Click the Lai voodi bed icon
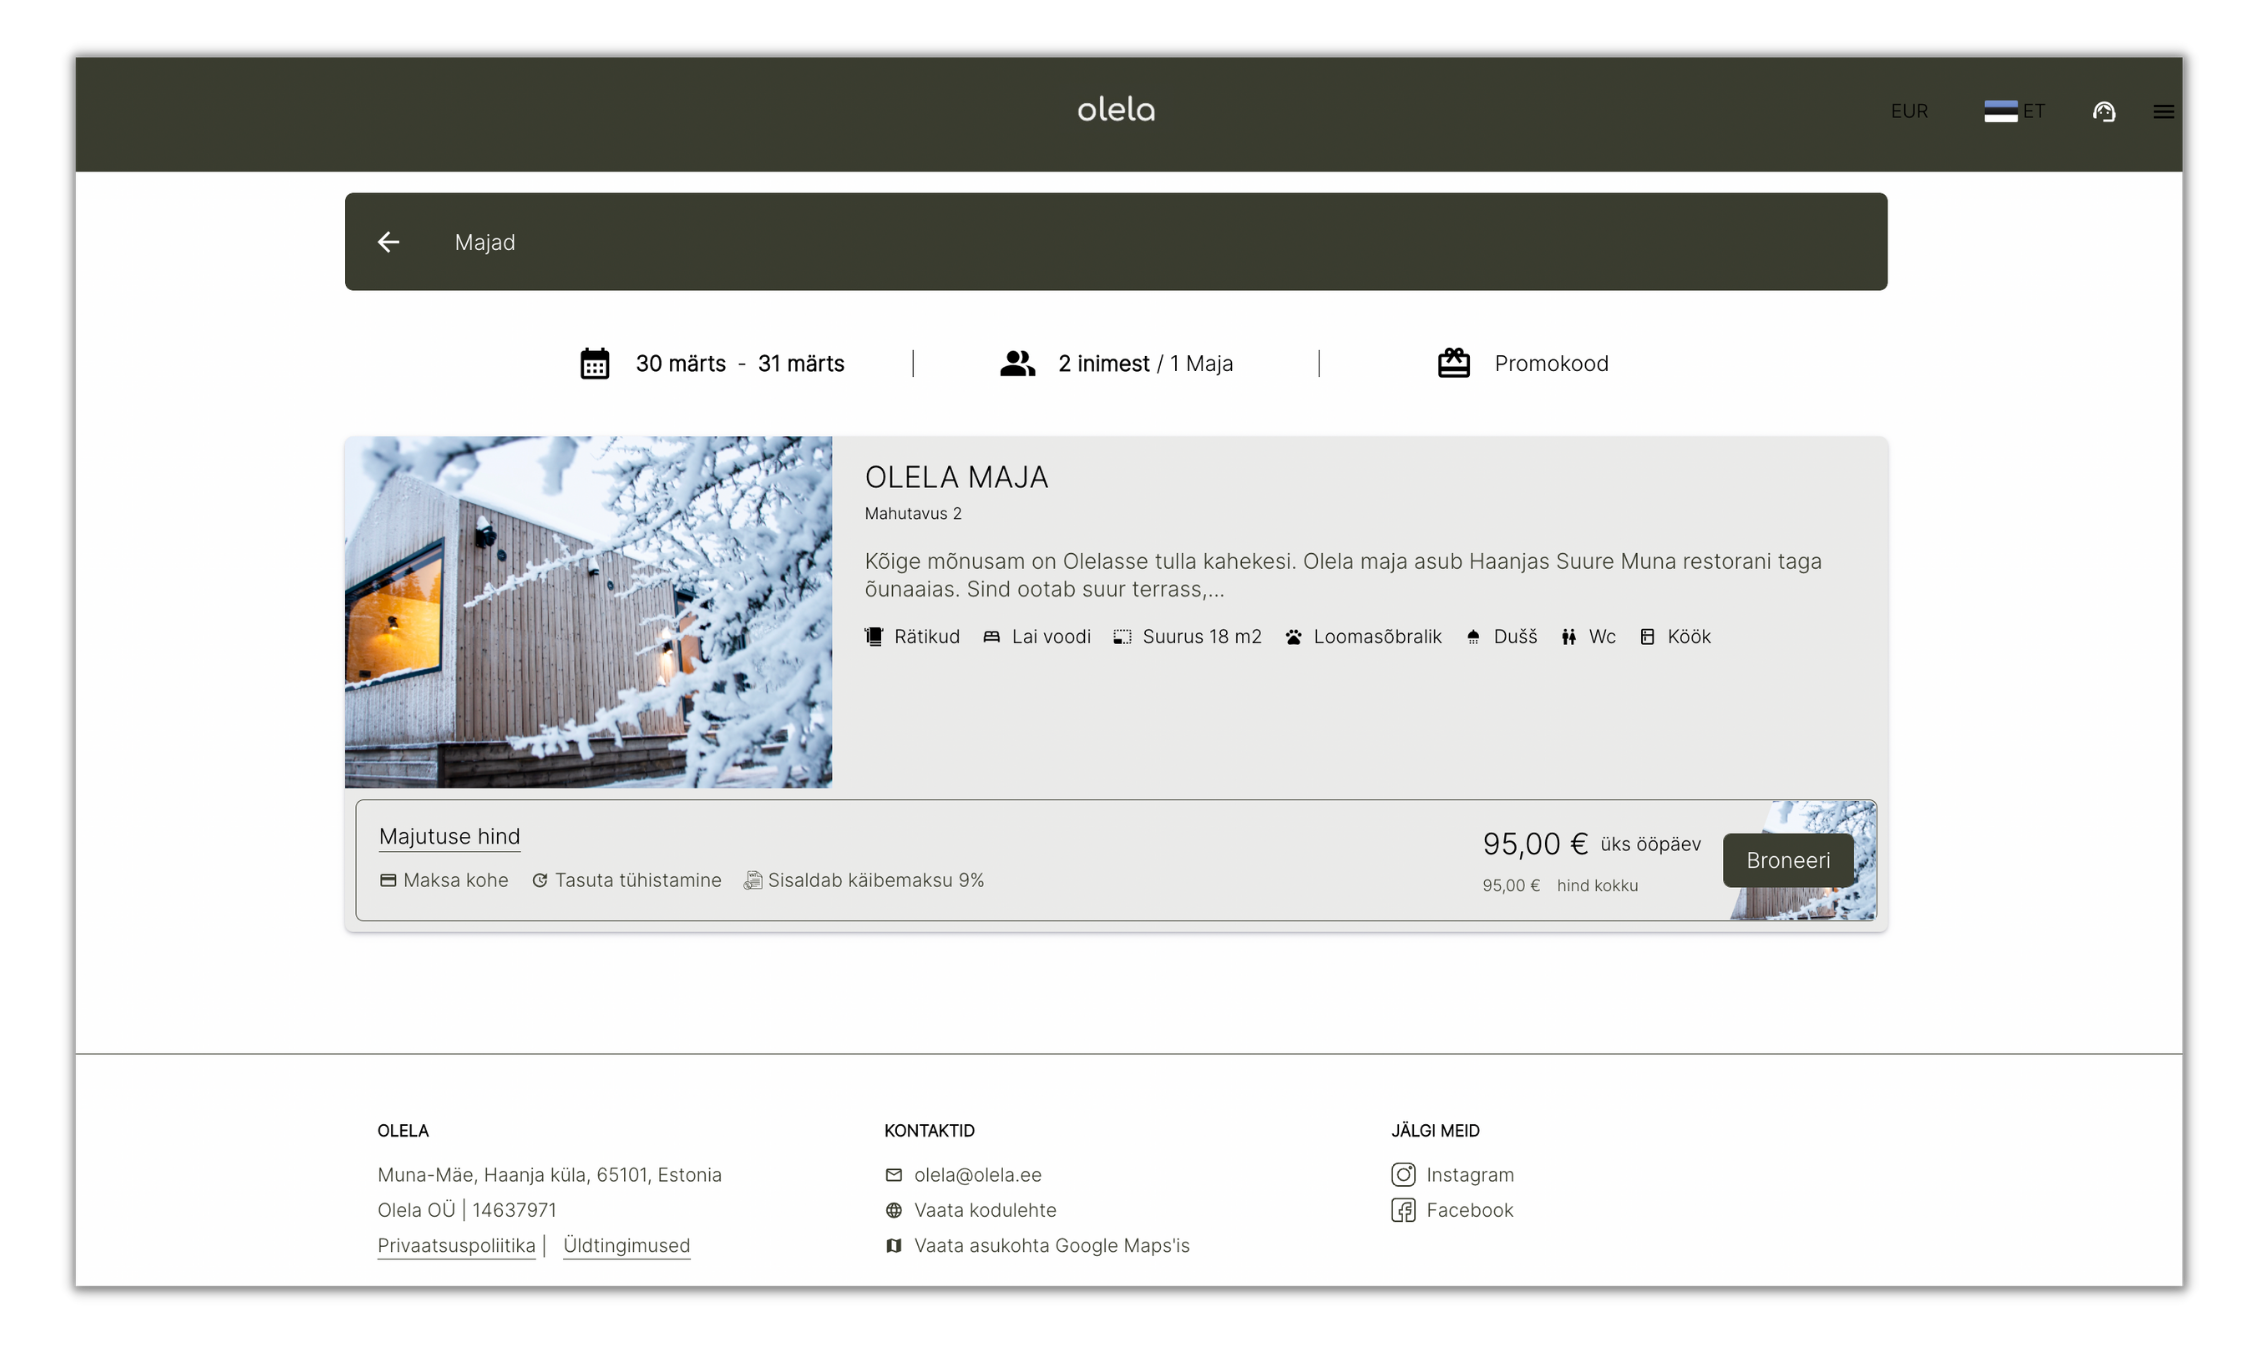 click(992, 637)
